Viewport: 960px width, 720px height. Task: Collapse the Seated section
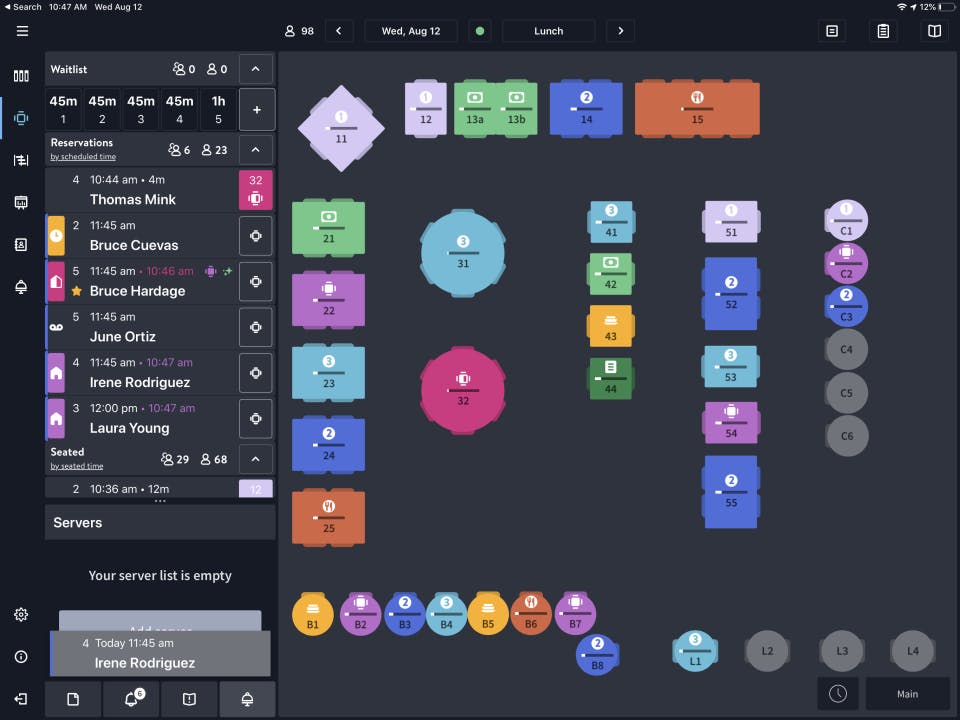click(256, 459)
